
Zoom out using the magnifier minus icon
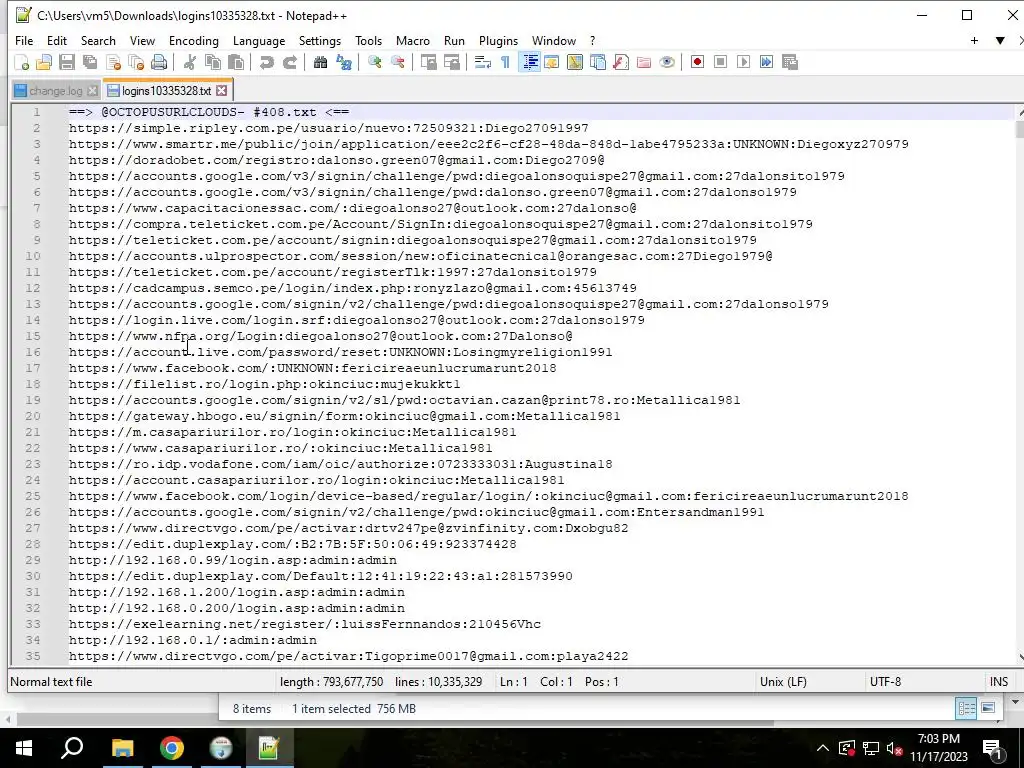(397, 62)
